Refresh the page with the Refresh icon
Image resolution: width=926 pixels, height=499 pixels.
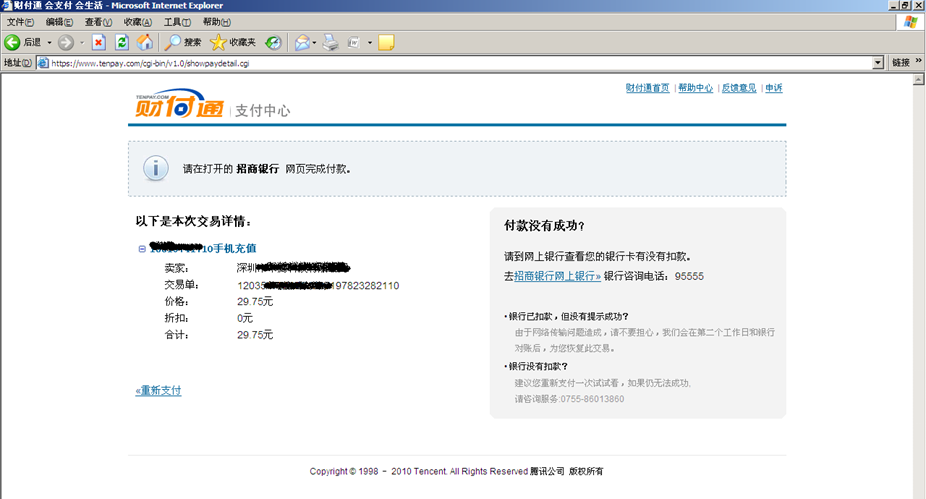pos(122,42)
